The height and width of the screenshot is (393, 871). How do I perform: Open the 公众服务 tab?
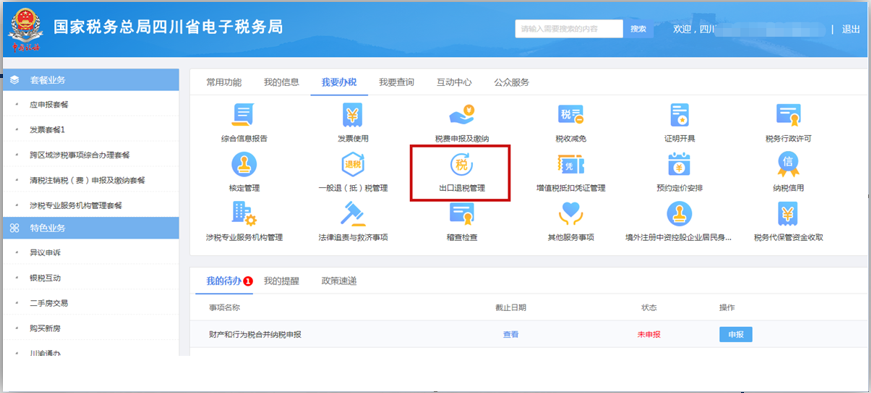(512, 82)
